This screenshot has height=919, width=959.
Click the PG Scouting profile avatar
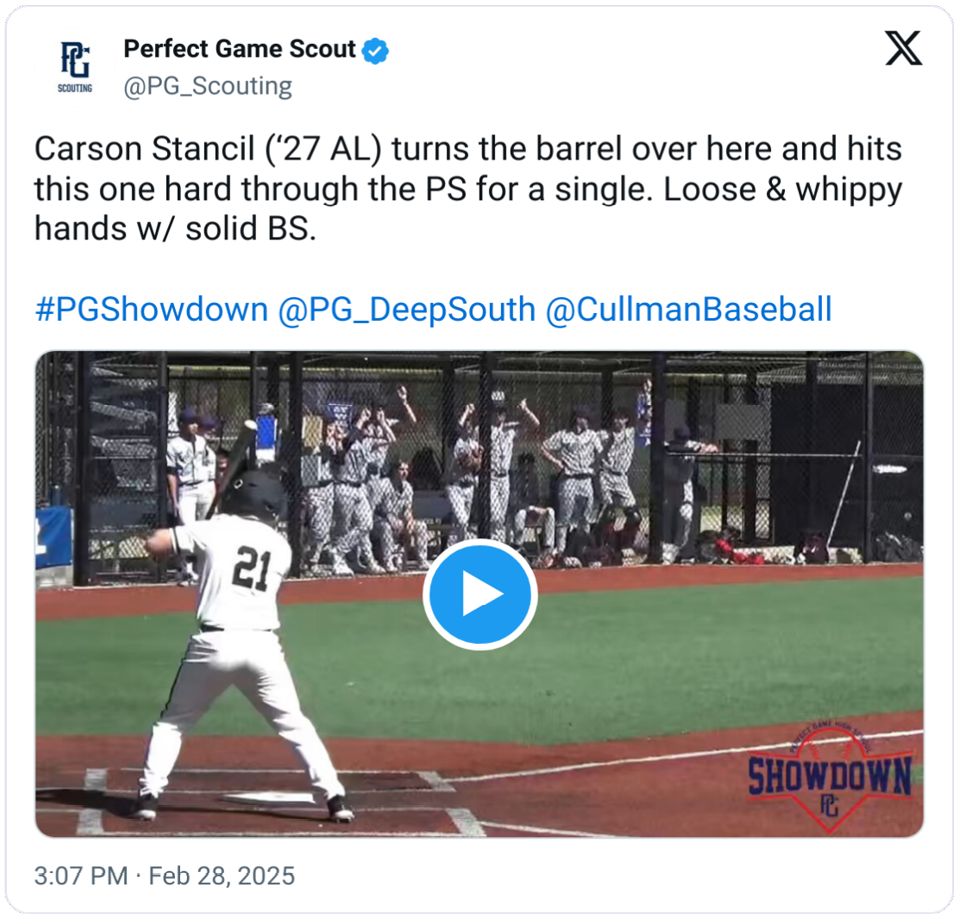[x=75, y=67]
